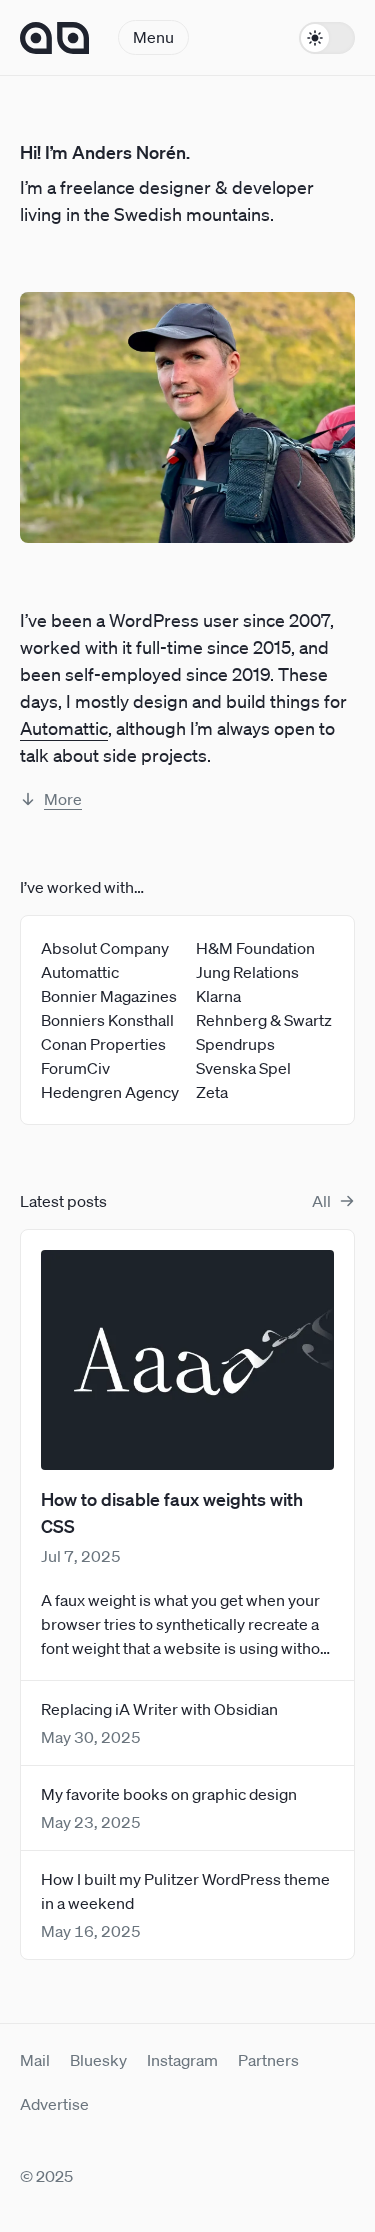Expand the More link under the bio

pos(63,799)
